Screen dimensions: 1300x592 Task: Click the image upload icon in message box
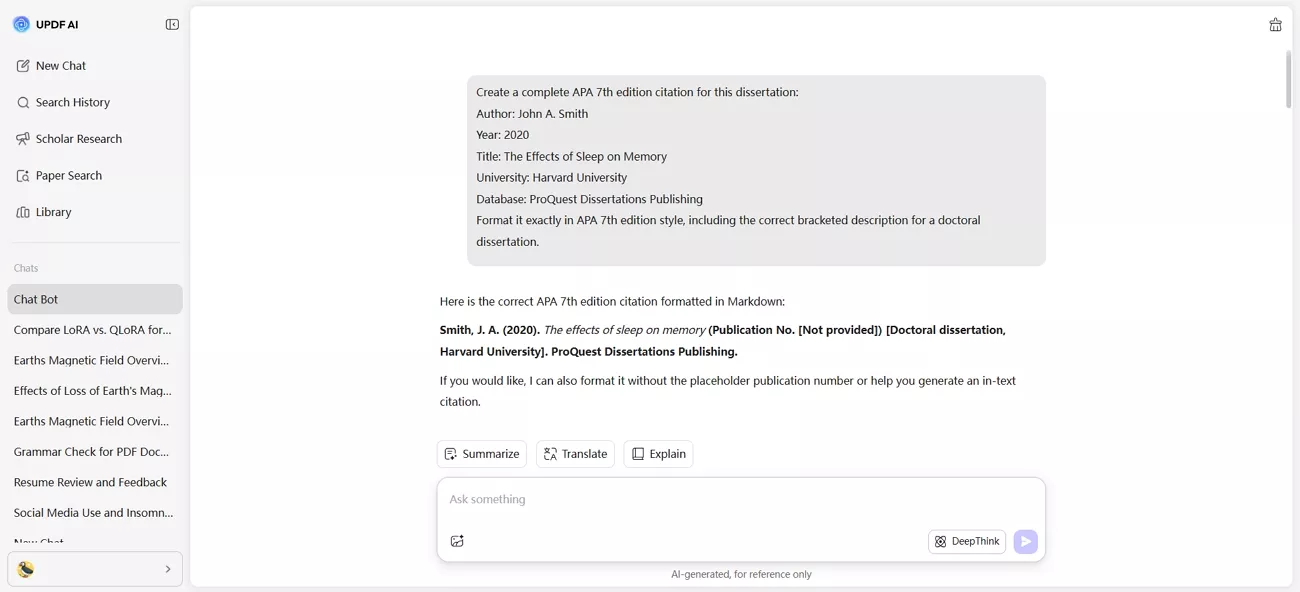tap(457, 540)
